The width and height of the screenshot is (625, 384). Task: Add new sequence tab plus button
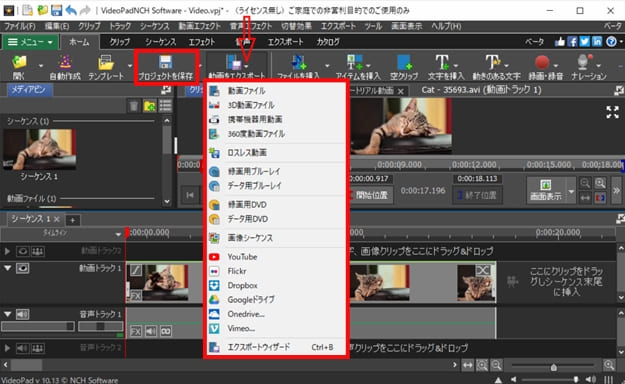point(73,220)
